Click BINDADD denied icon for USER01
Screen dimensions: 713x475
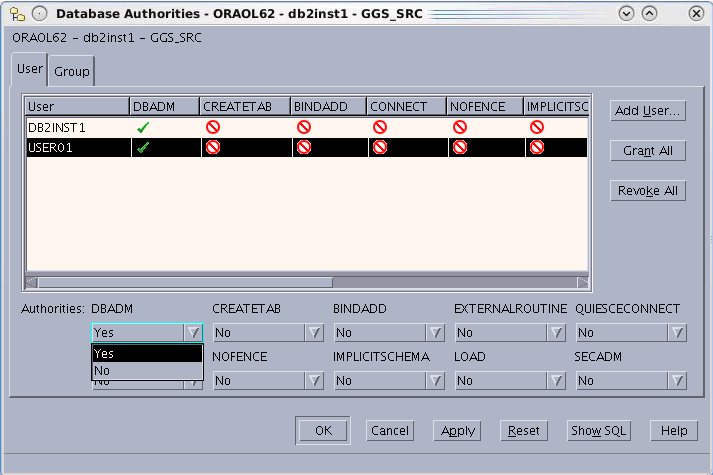[304, 147]
